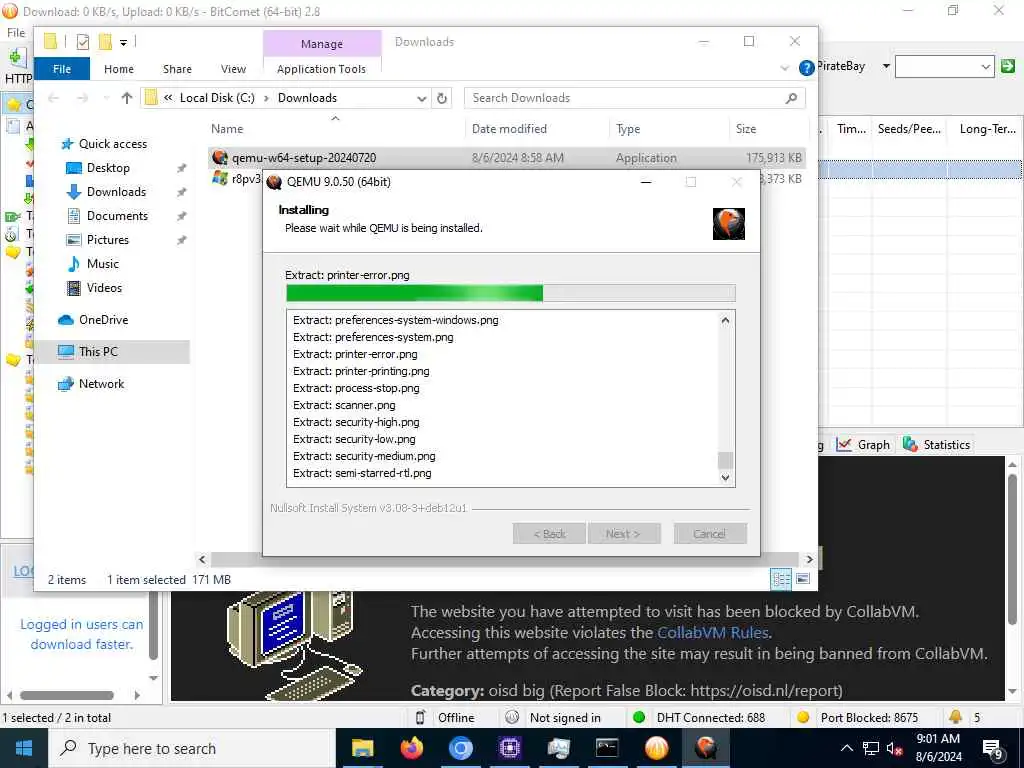
Task: Click the Seeds/Peers column in BitComet
Action: point(909,129)
